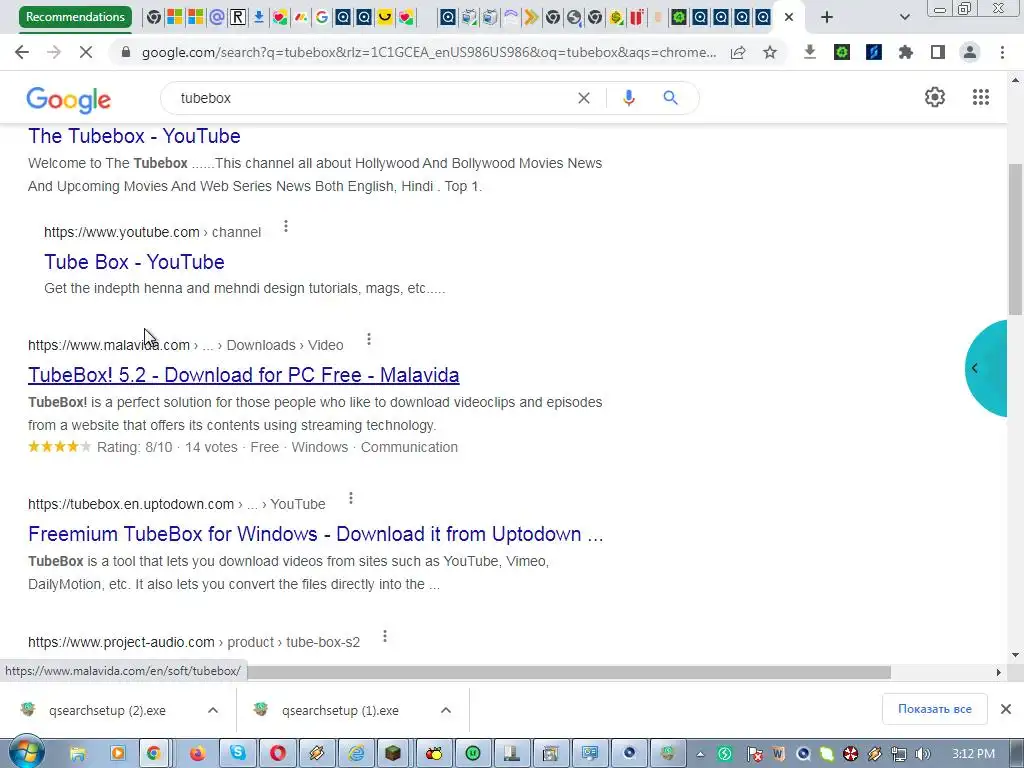Screen dimensions: 1024x768
Task: Click the address bar URL
Action: 428,52
